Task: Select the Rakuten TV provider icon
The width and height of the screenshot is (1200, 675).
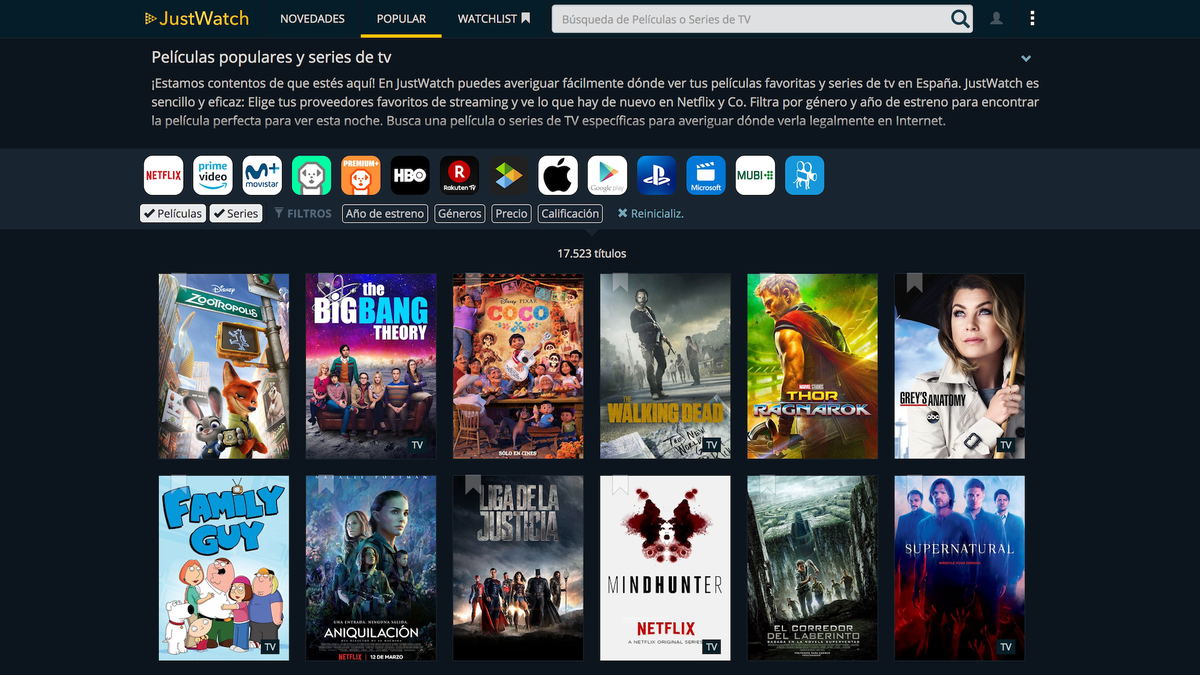Action: coord(459,175)
